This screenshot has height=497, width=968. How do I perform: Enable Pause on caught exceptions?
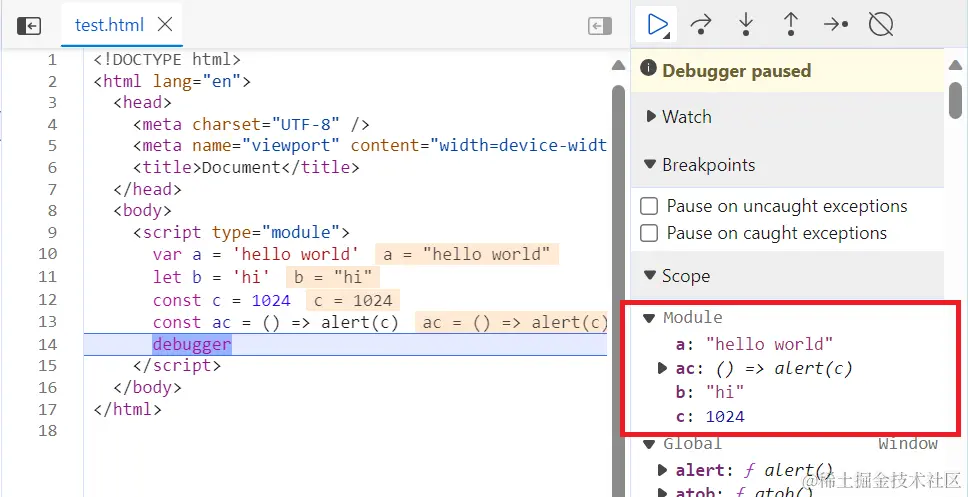[x=649, y=233]
